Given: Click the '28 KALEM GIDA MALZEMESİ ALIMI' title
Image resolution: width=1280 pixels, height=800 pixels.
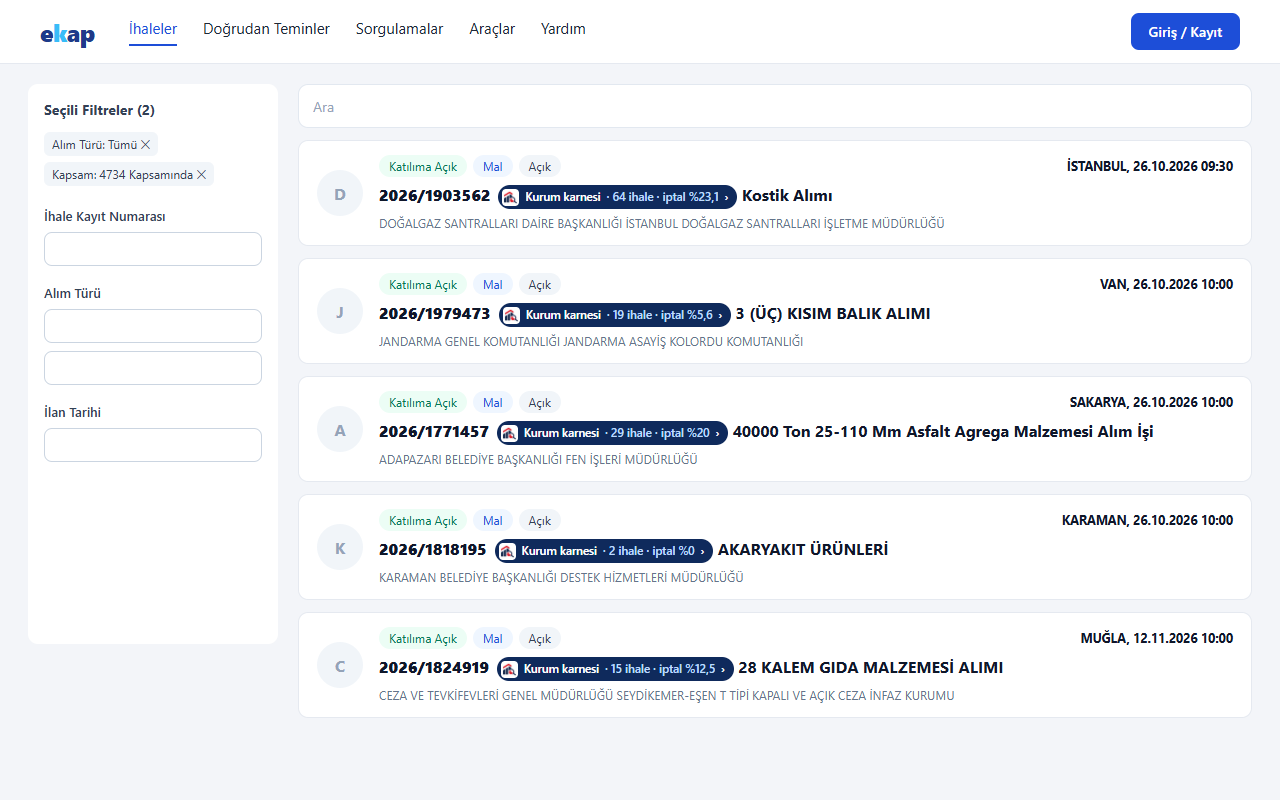Looking at the screenshot, I should [x=871, y=668].
